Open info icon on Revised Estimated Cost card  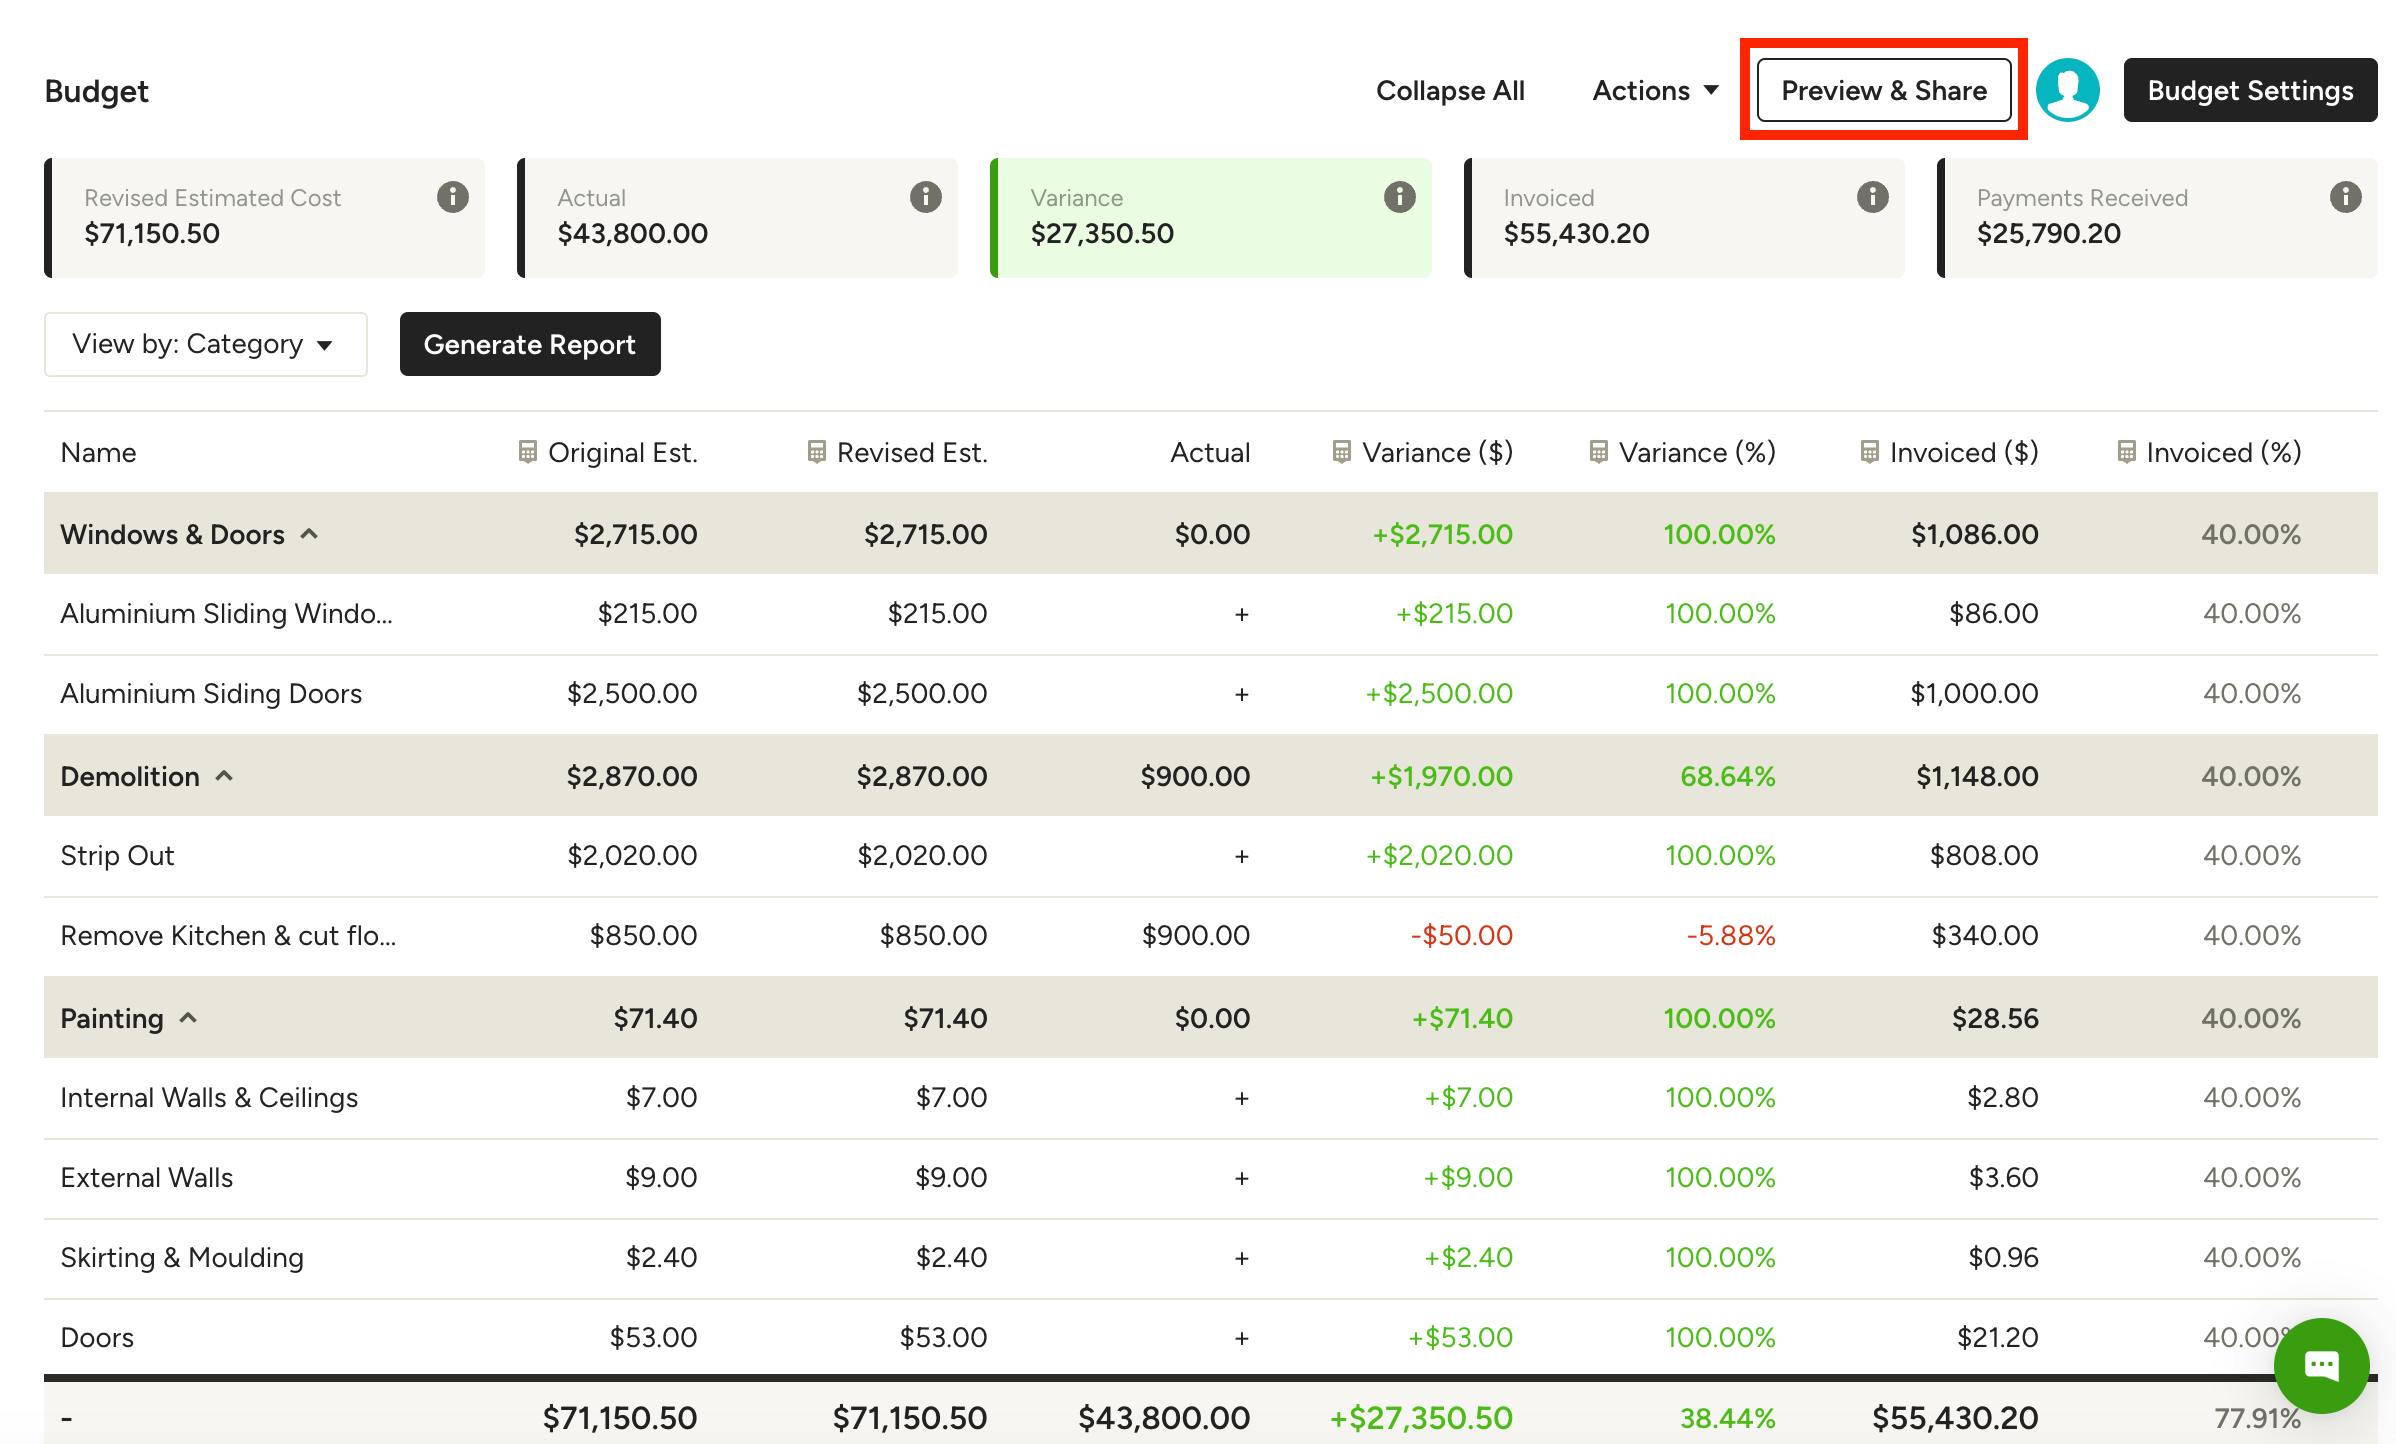point(453,197)
